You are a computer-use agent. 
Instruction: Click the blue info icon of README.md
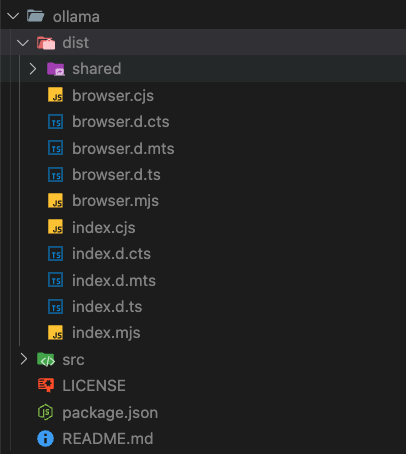tap(45, 438)
